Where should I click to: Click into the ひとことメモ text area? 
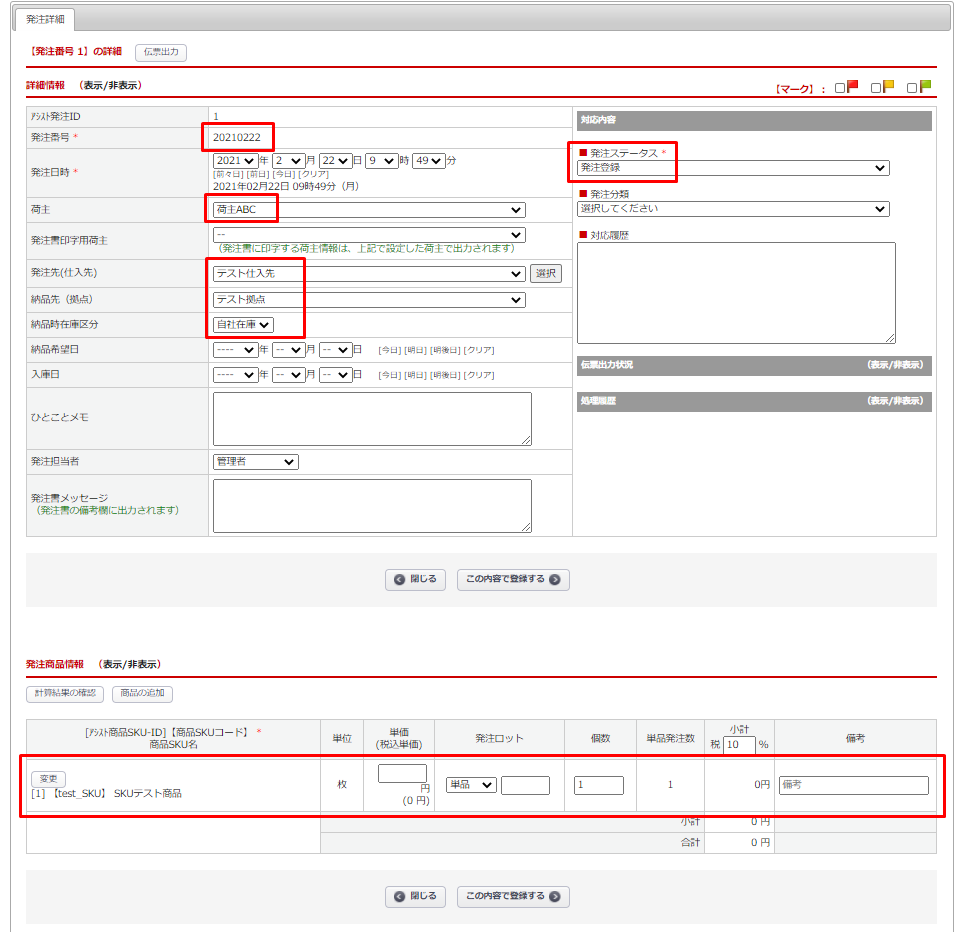[371, 418]
